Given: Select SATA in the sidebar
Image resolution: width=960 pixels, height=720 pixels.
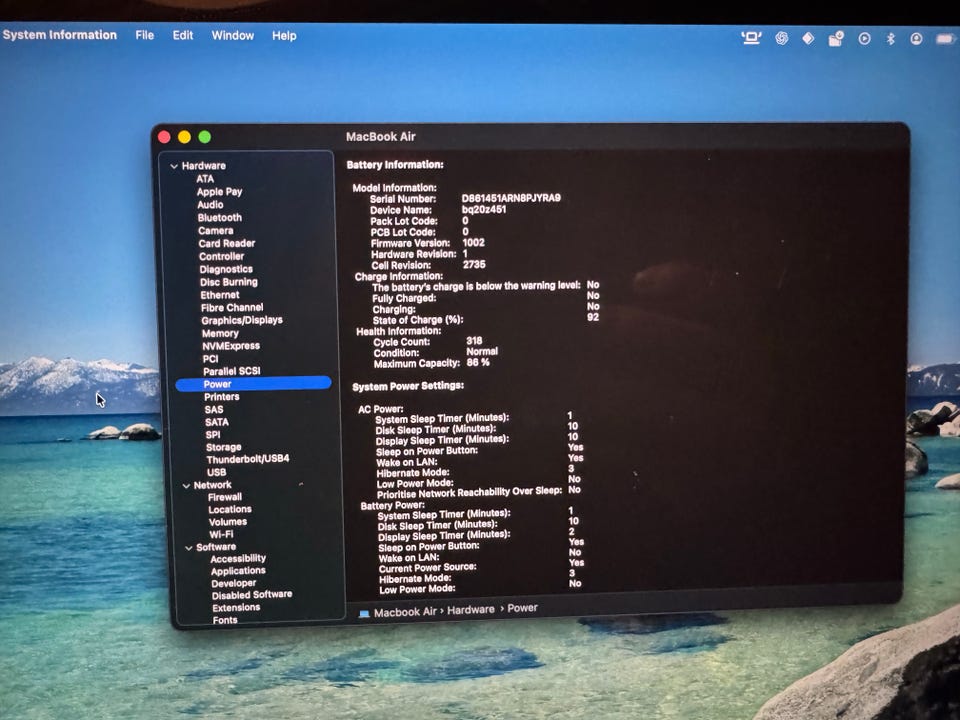Looking at the screenshot, I should click(217, 422).
